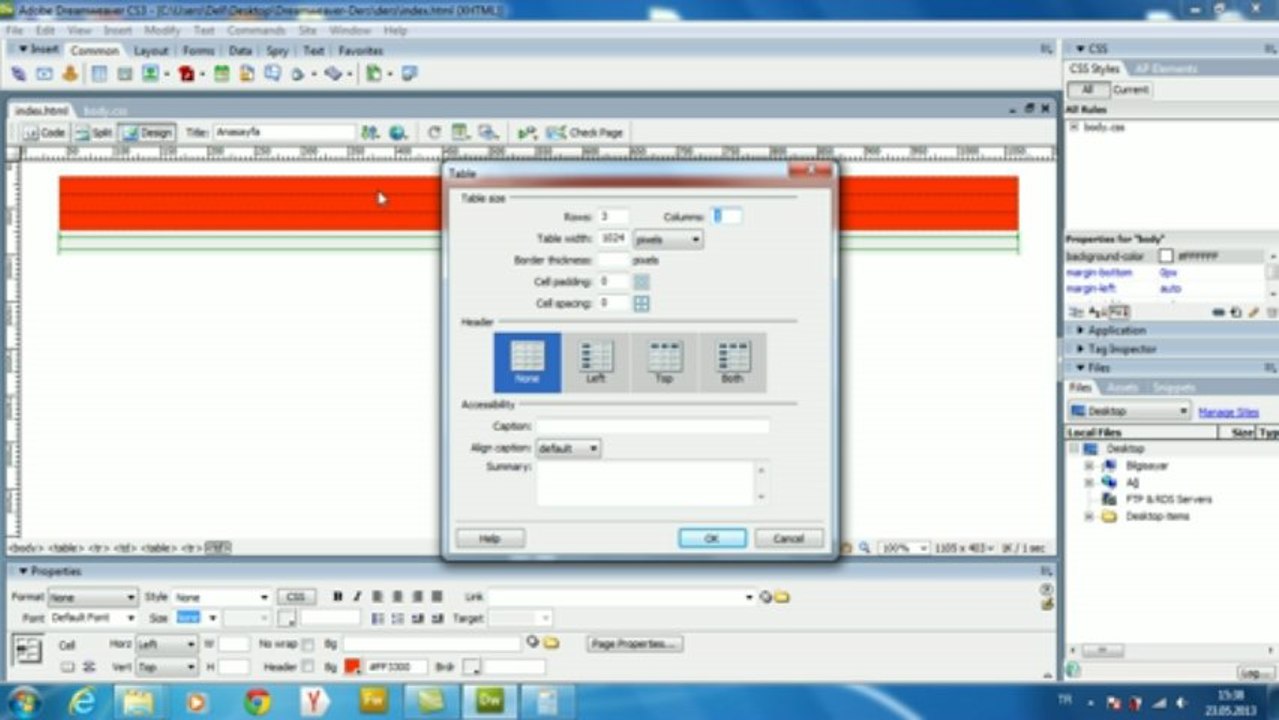Screen dimensions: 1279x720
Task: Click the Refresh Design View icon
Action: point(434,132)
